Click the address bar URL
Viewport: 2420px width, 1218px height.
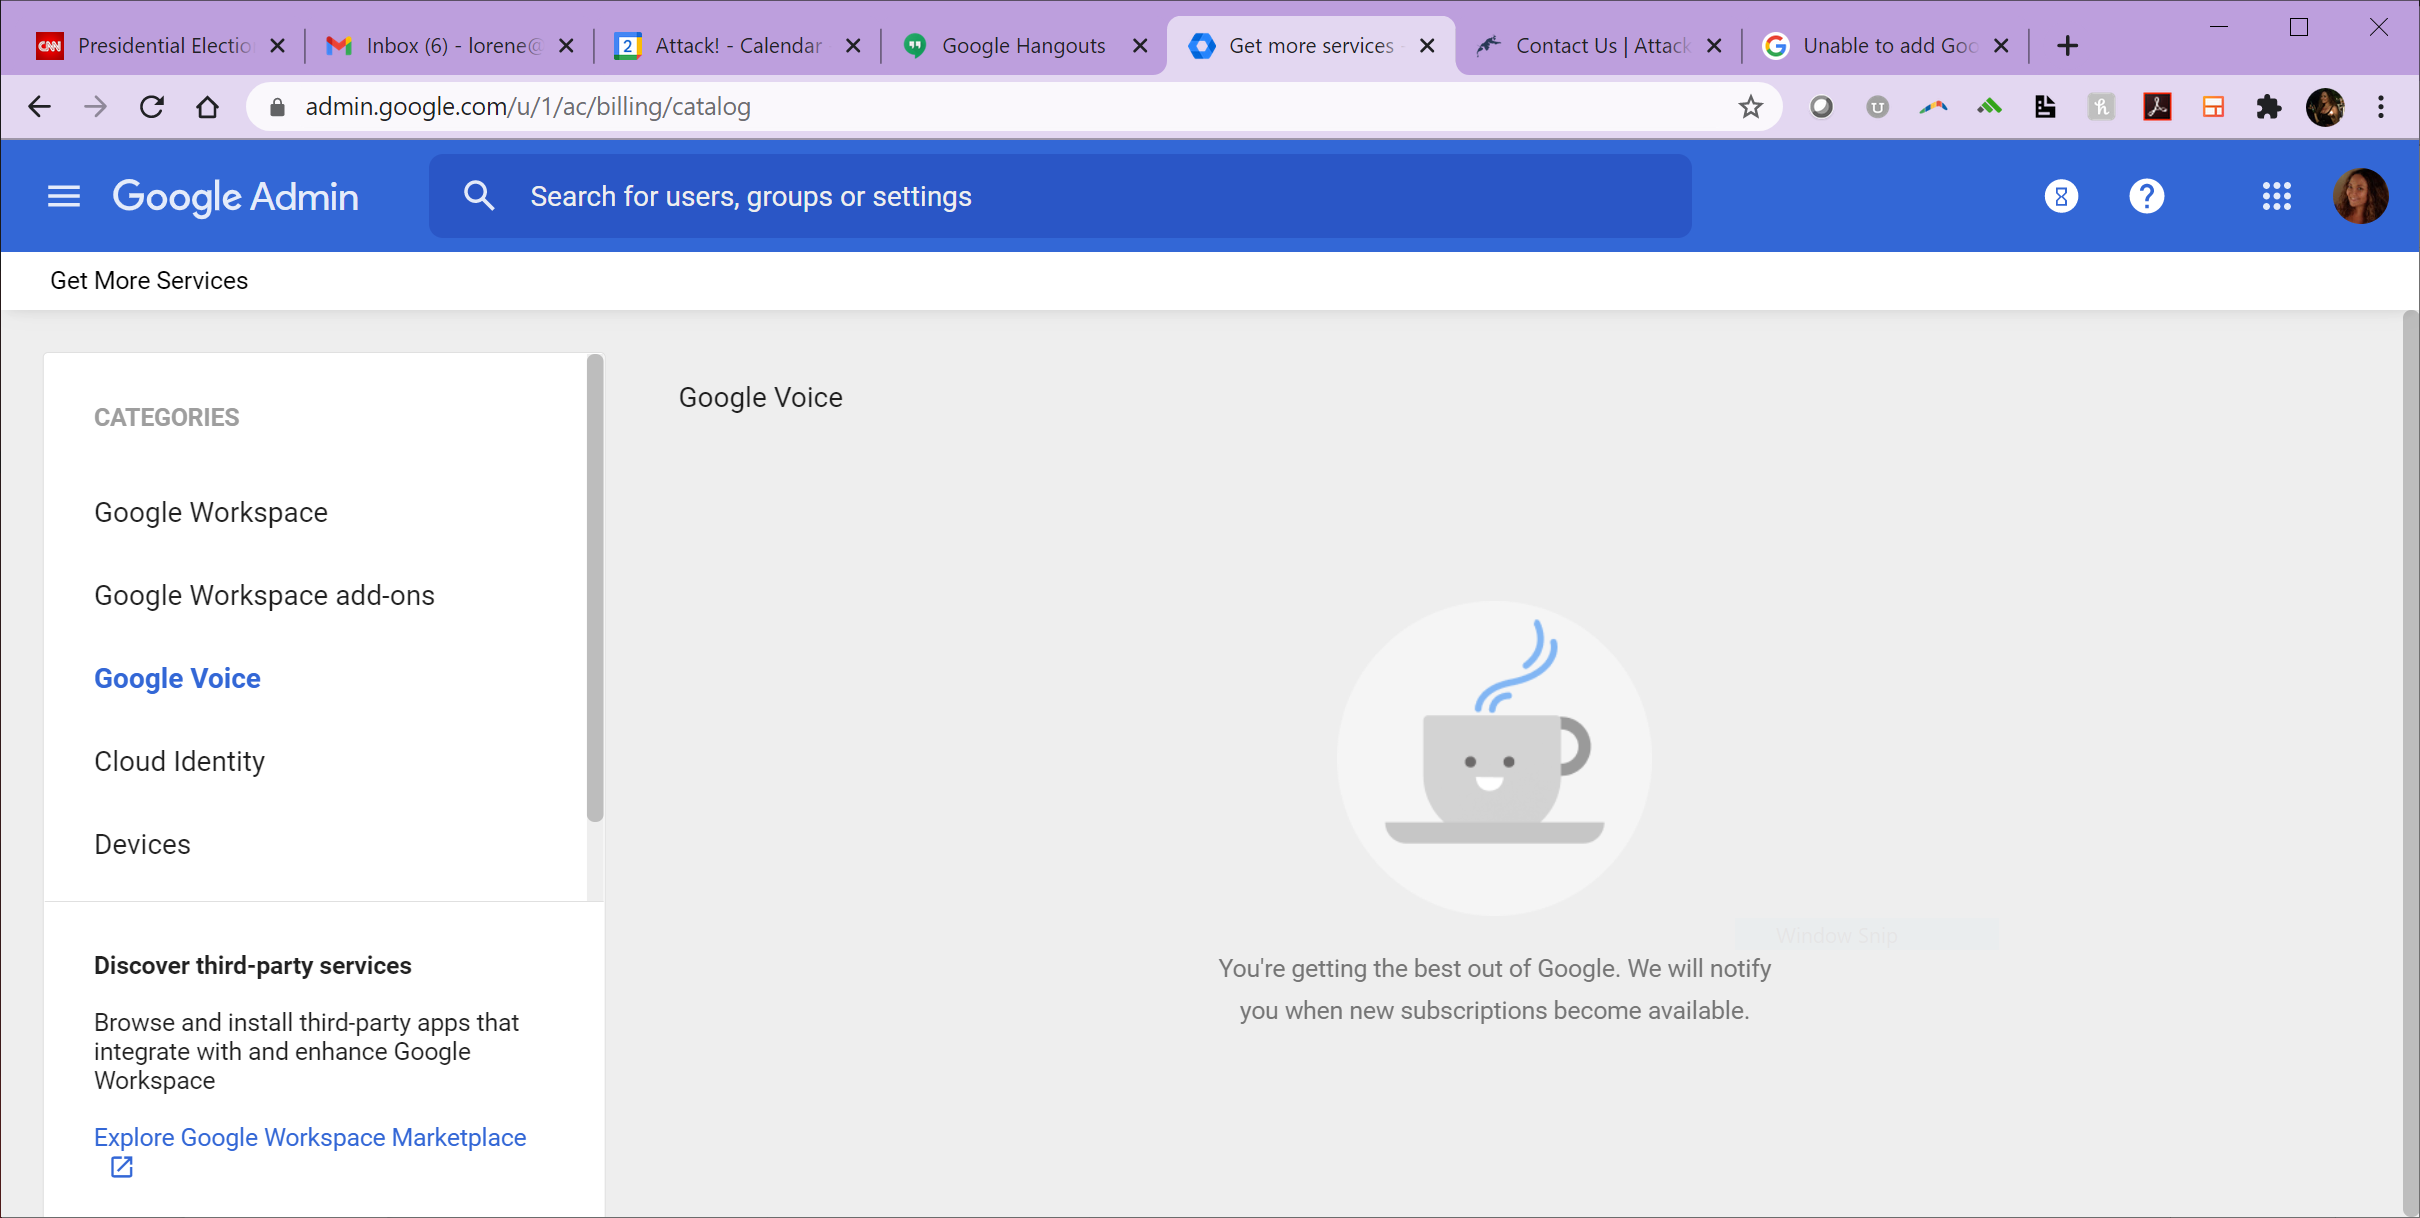[x=528, y=107]
